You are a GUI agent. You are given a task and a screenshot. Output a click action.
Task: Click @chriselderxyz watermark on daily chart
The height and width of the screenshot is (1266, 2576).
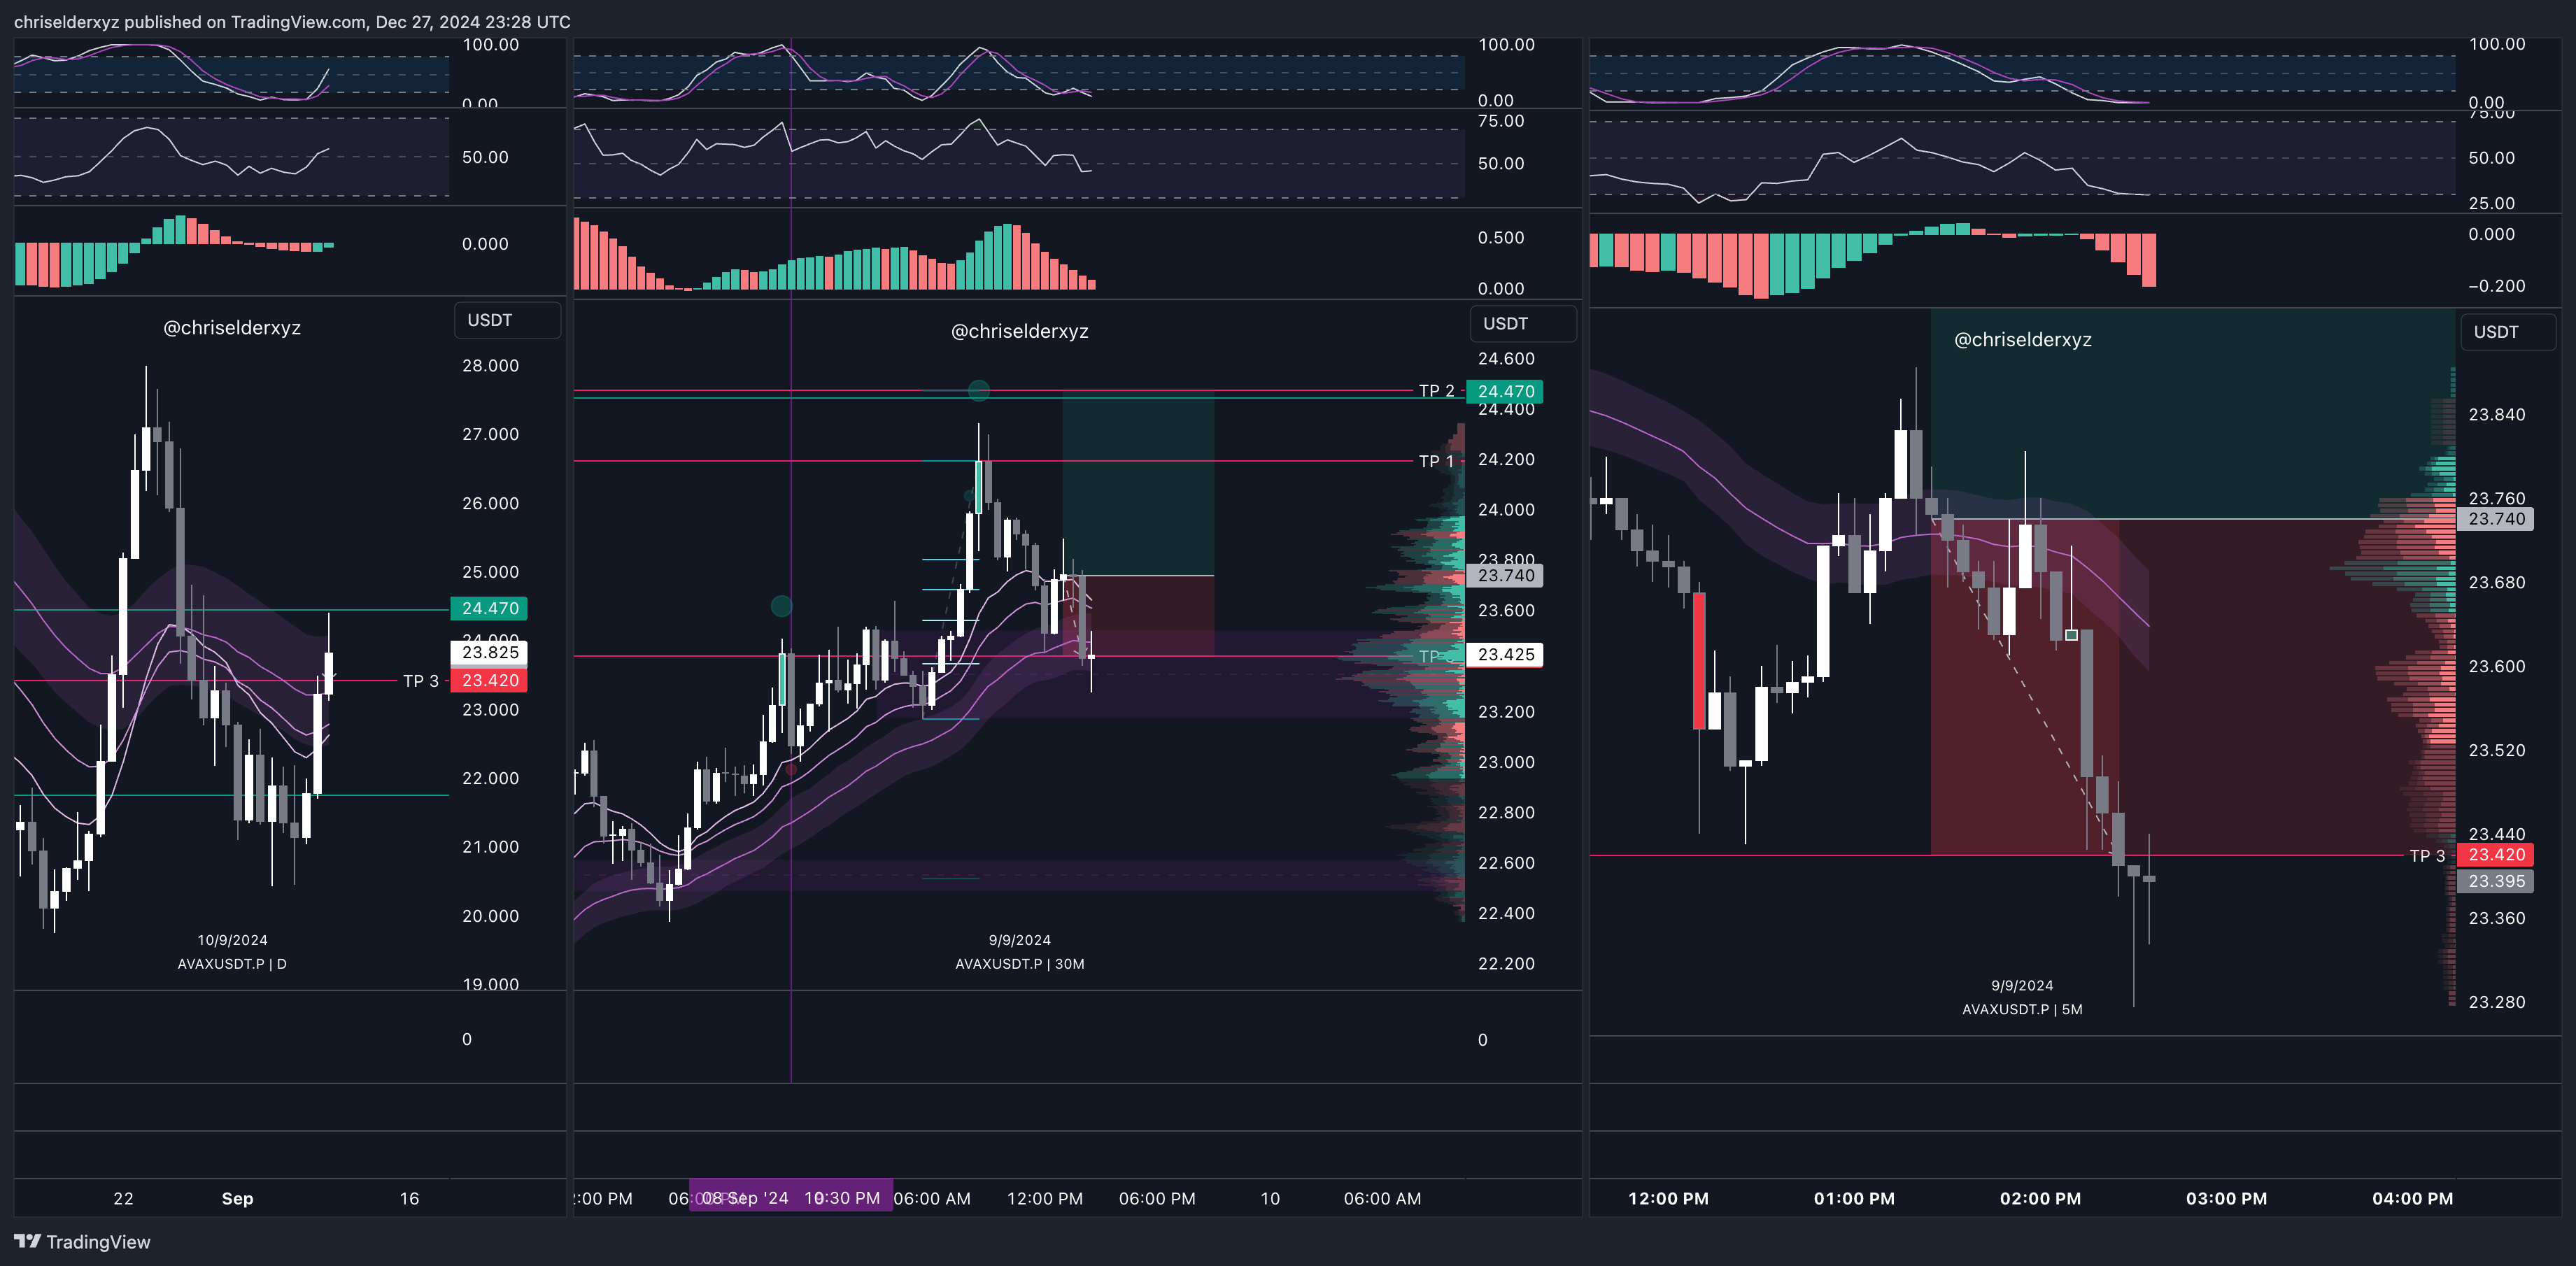(x=232, y=328)
